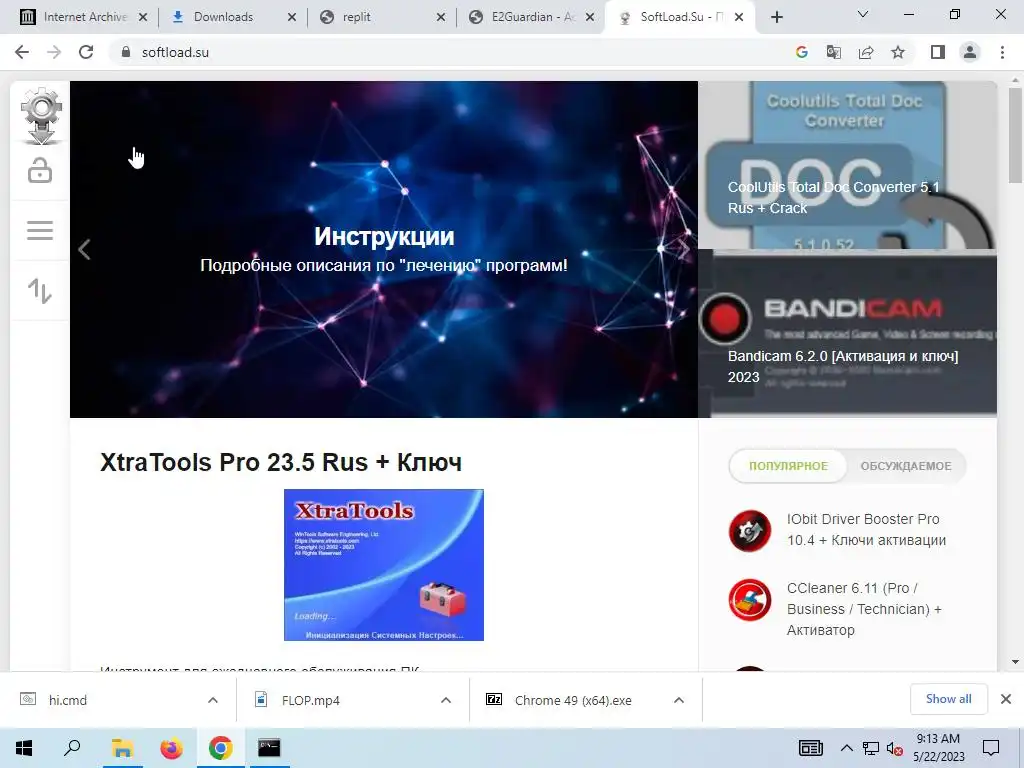1024x768 pixels.
Task: Close the replit tab
Action: click(441, 17)
